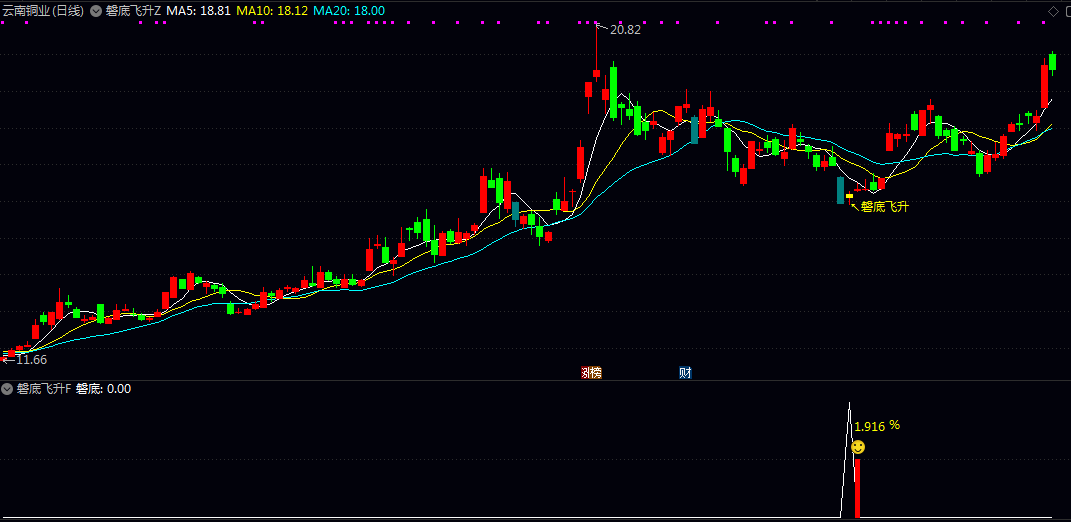Click the tall red candle at 20.82 peak
The height and width of the screenshot is (522, 1071).
coord(596,73)
